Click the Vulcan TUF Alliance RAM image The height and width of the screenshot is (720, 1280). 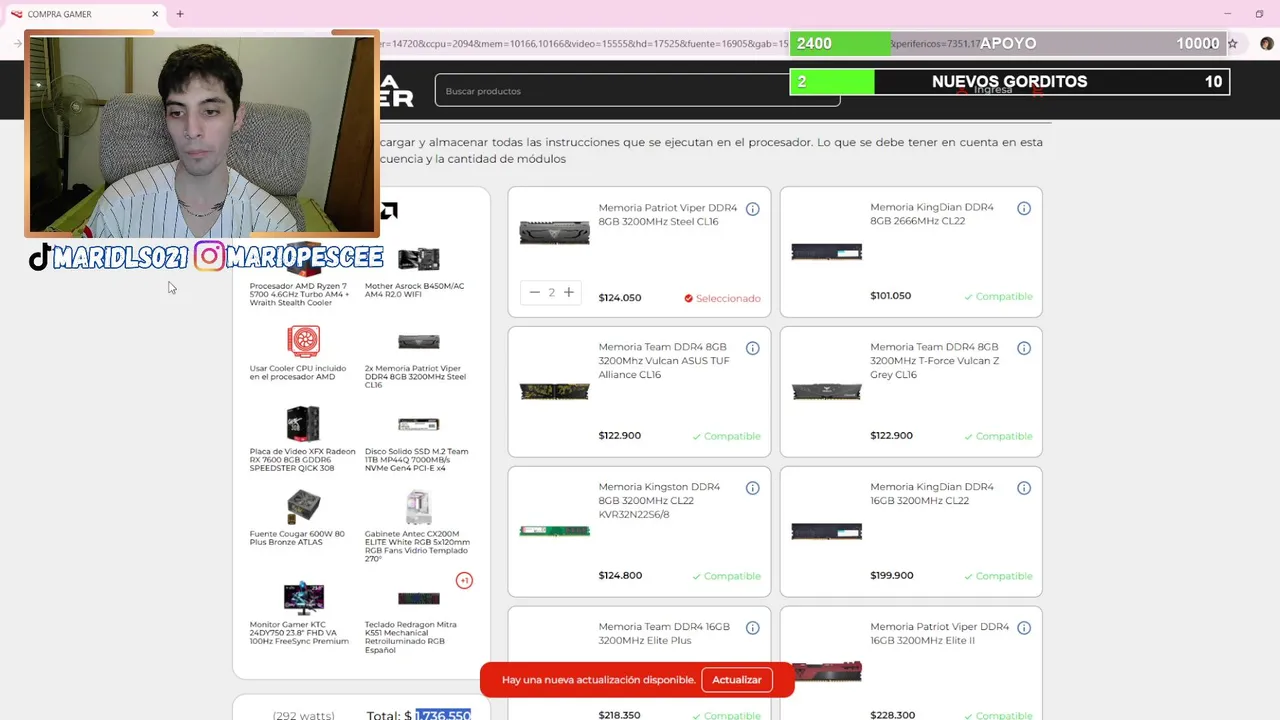[555, 392]
